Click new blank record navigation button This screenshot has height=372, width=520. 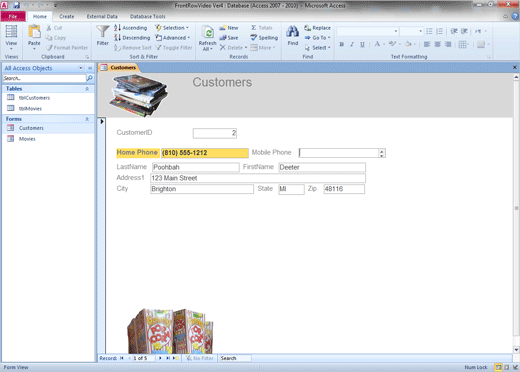click(x=175, y=358)
